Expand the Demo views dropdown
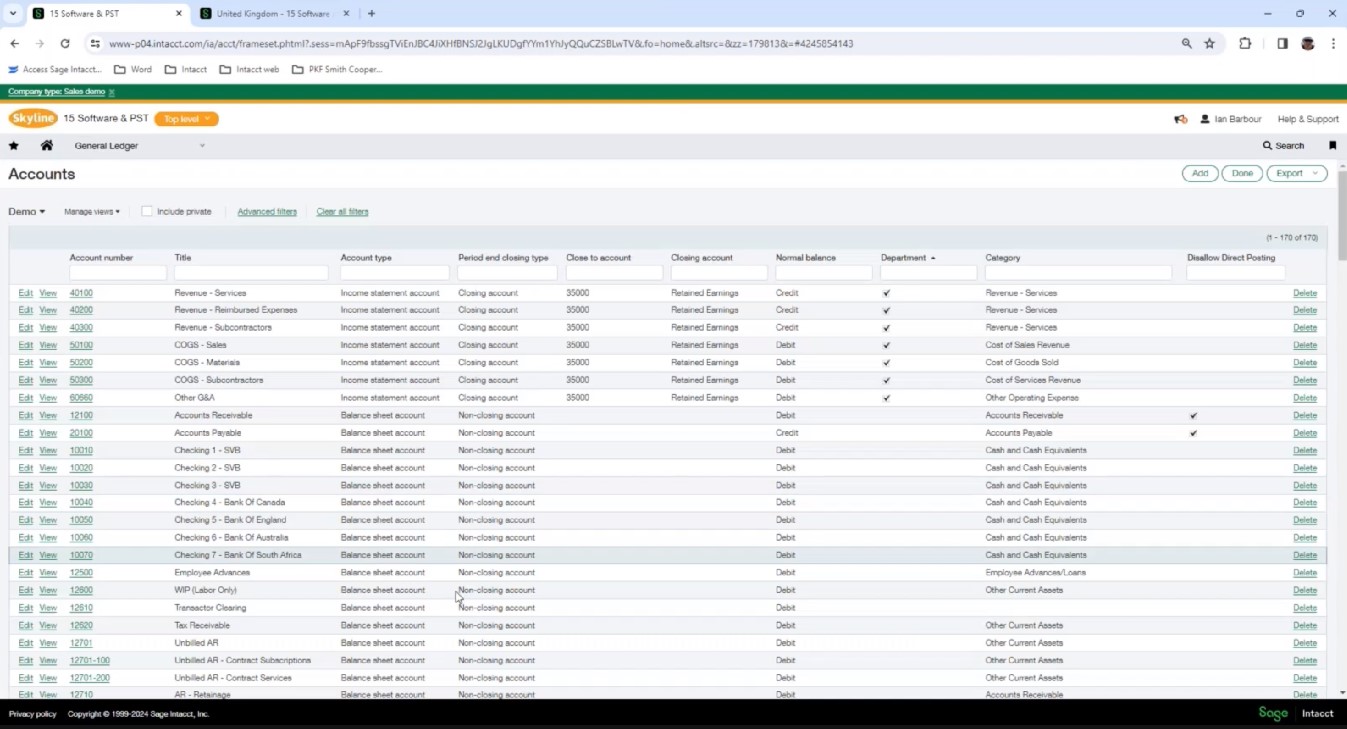1347x729 pixels. [x=26, y=211]
